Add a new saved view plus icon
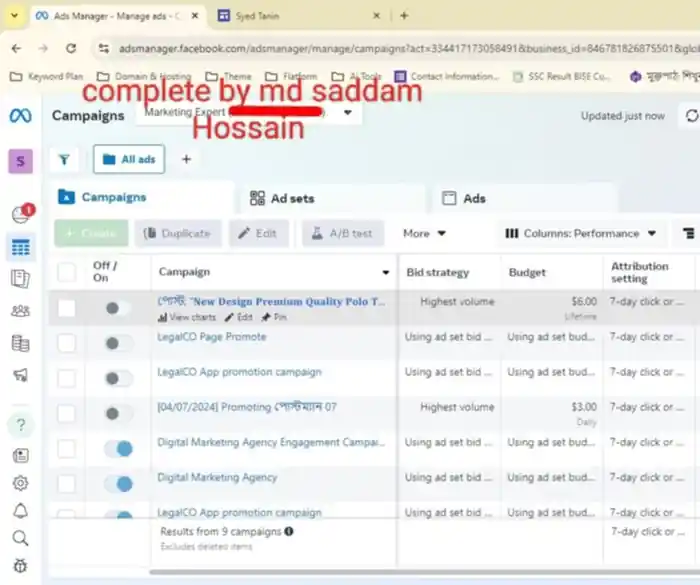 pos(187,159)
